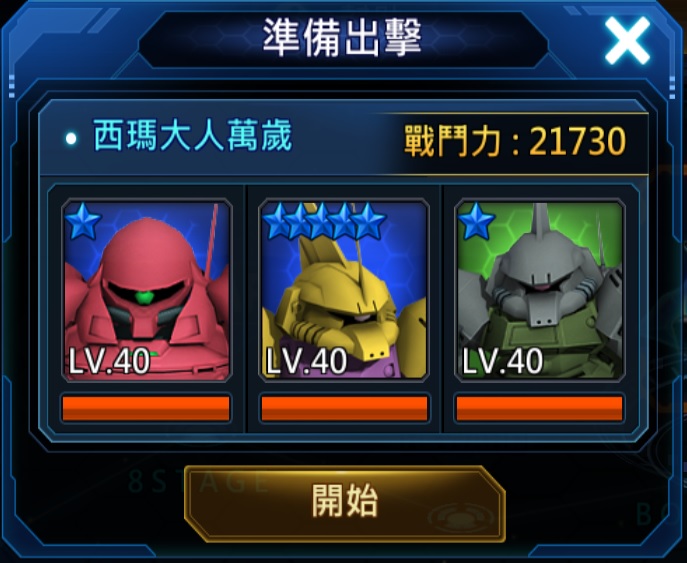Click the orange bar under red mech
The image size is (687, 563).
146,408
